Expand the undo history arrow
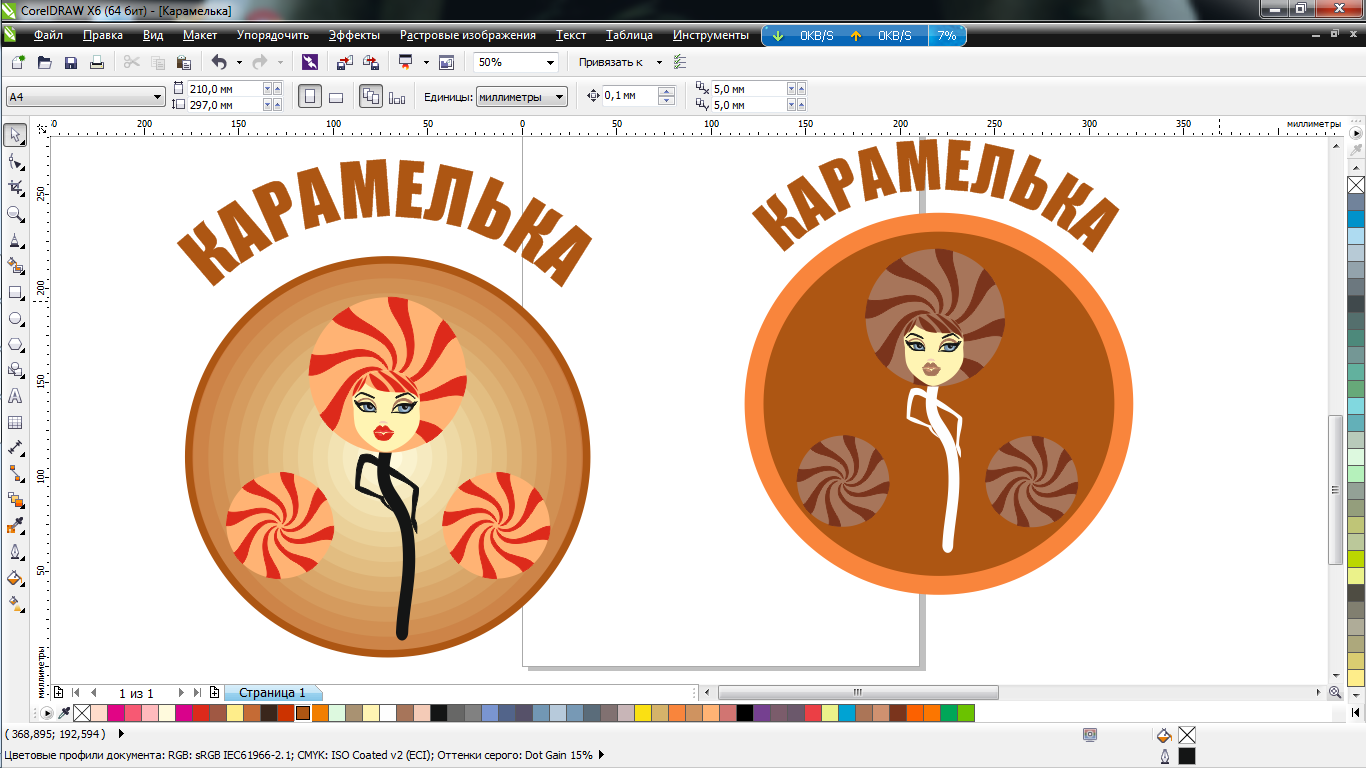The height and width of the screenshot is (768, 1366). tap(238, 62)
